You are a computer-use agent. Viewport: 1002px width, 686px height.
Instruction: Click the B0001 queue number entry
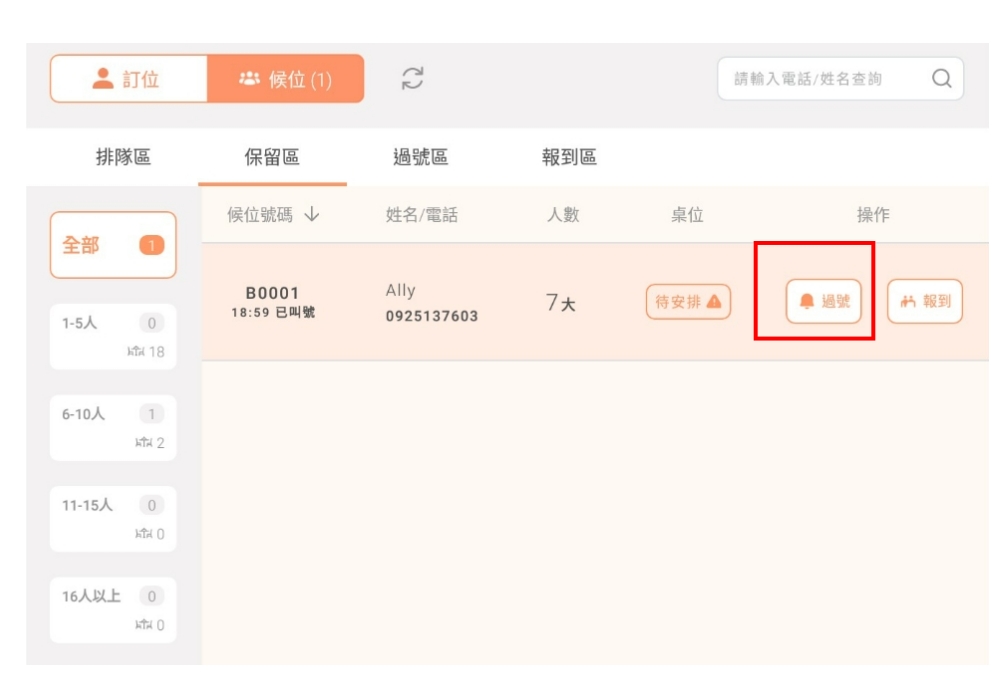tap(272, 293)
